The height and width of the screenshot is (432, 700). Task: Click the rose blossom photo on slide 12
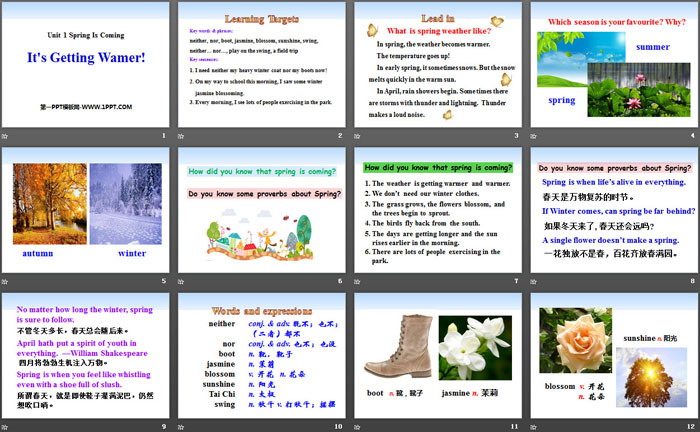tap(576, 341)
